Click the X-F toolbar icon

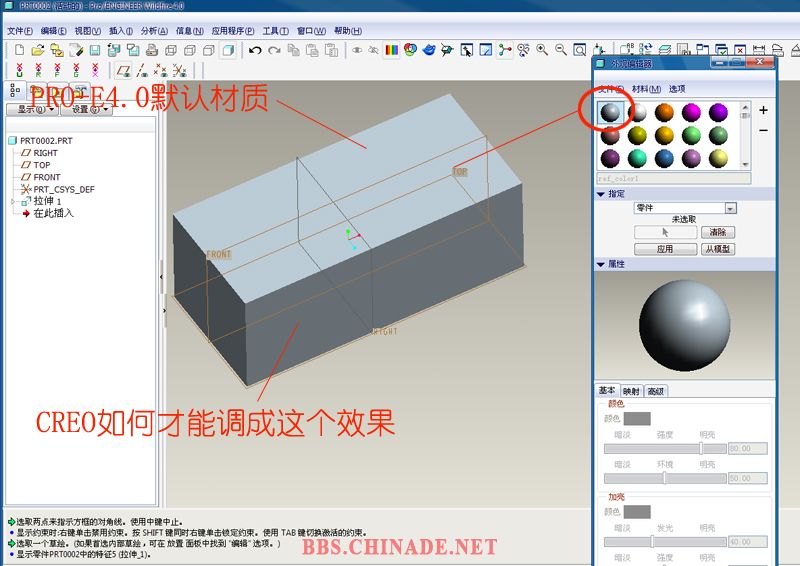coord(57,70)
